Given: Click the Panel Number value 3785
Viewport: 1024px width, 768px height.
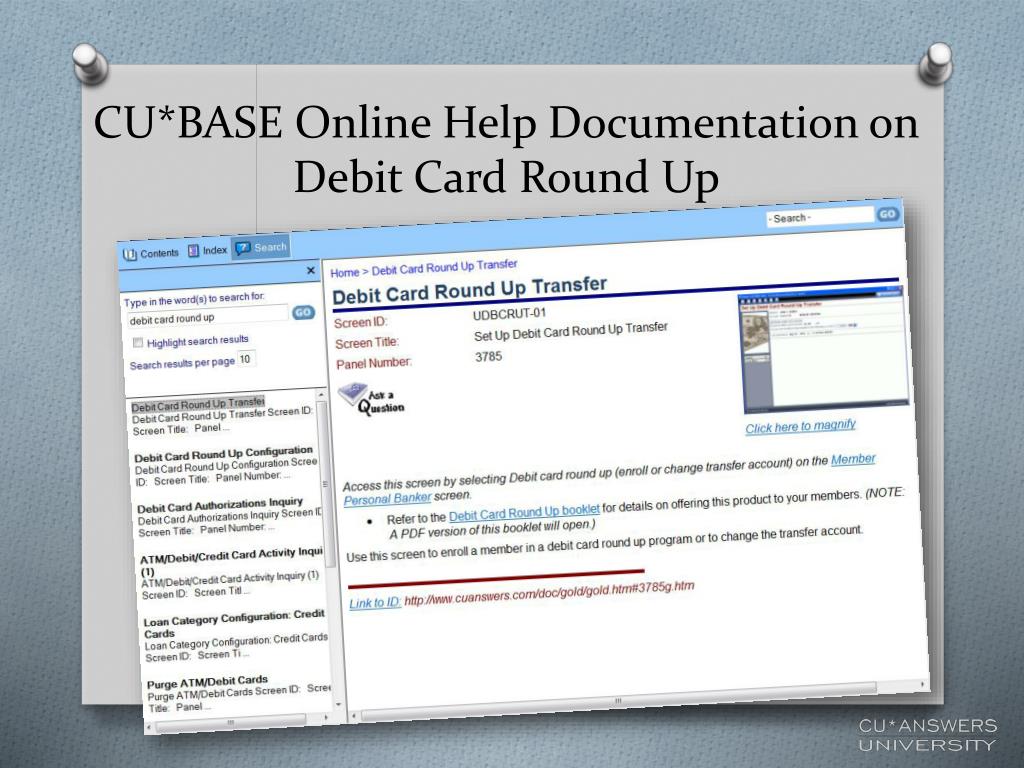Looking at the screenshot, I should 488,357.
